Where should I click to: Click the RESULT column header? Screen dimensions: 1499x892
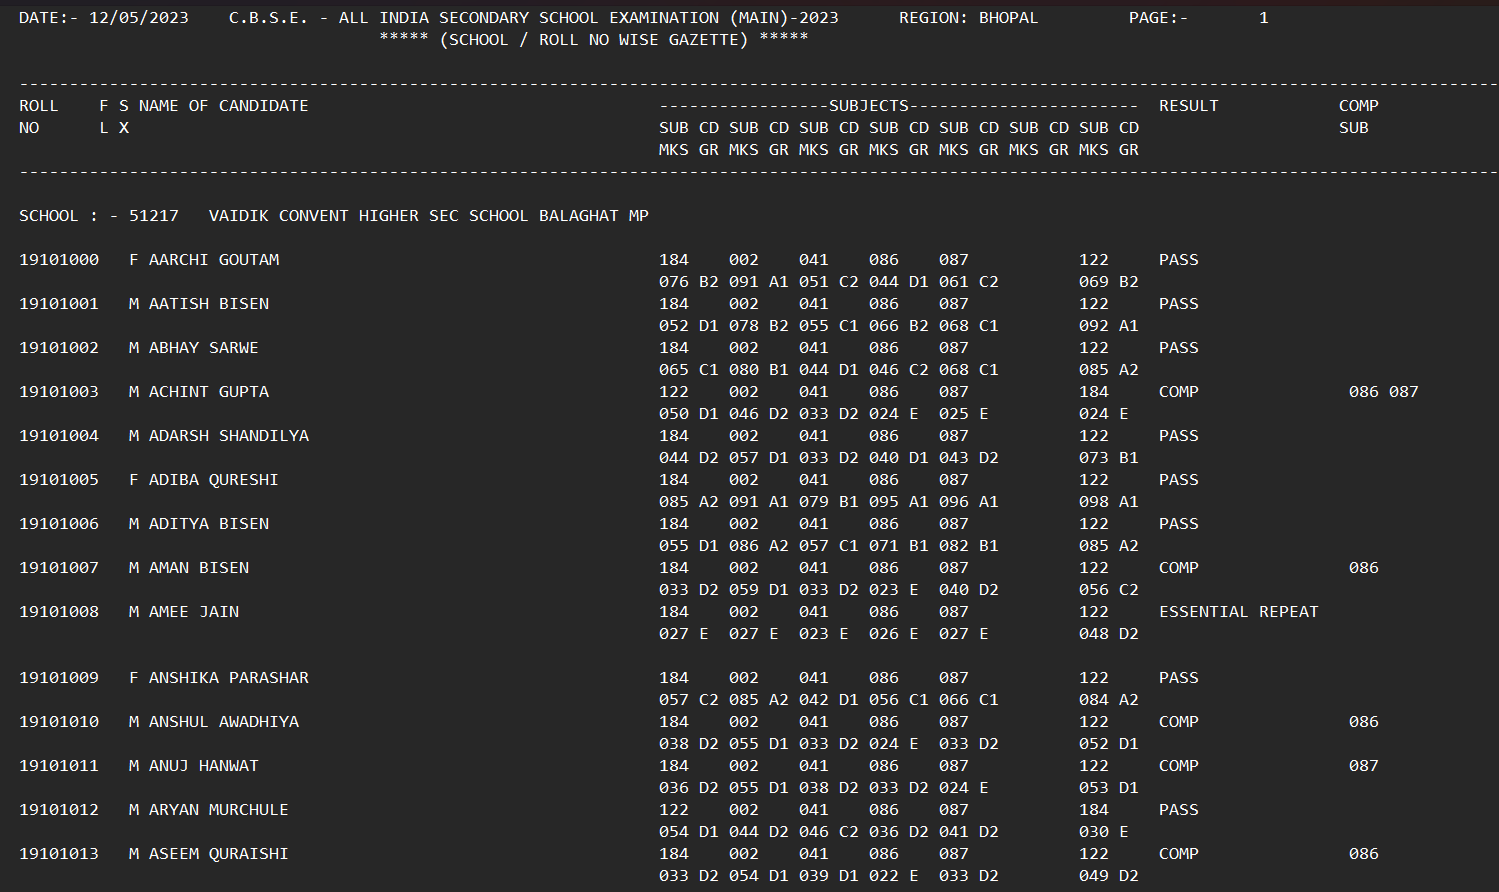pos(1188,106)
